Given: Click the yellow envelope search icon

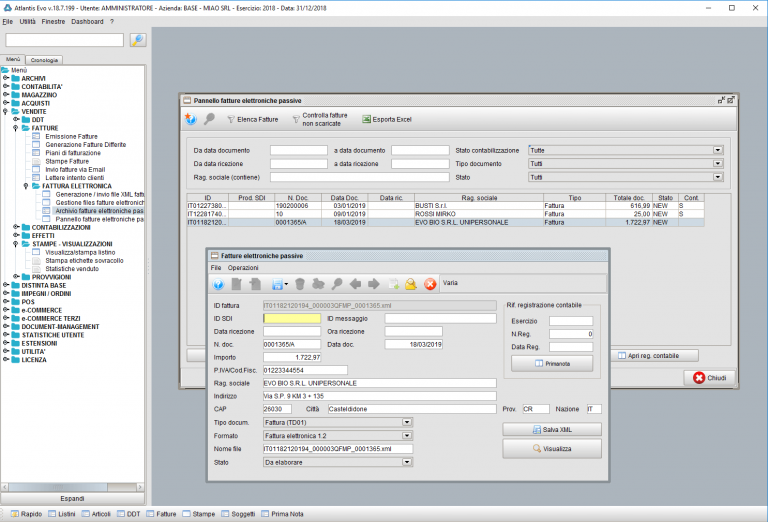Looking at the screenshot, I should click(x=411, y=284).
